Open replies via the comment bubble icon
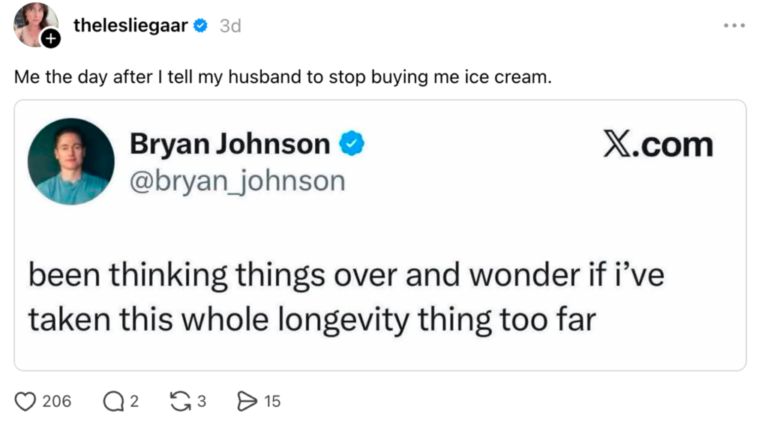Image resolution: width=768 pixels, height=434 pixels. (x=114, y=402)
